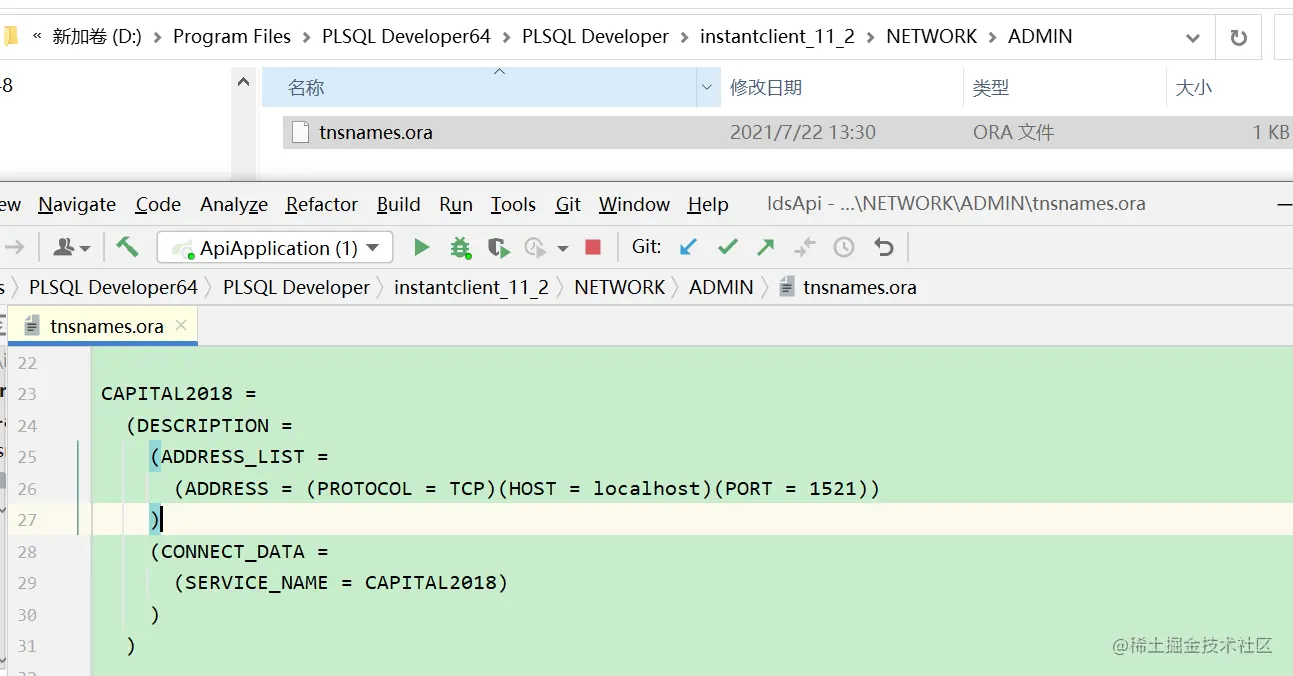
Task: Run with Coverage shield icon
Action: click(498, 247)
